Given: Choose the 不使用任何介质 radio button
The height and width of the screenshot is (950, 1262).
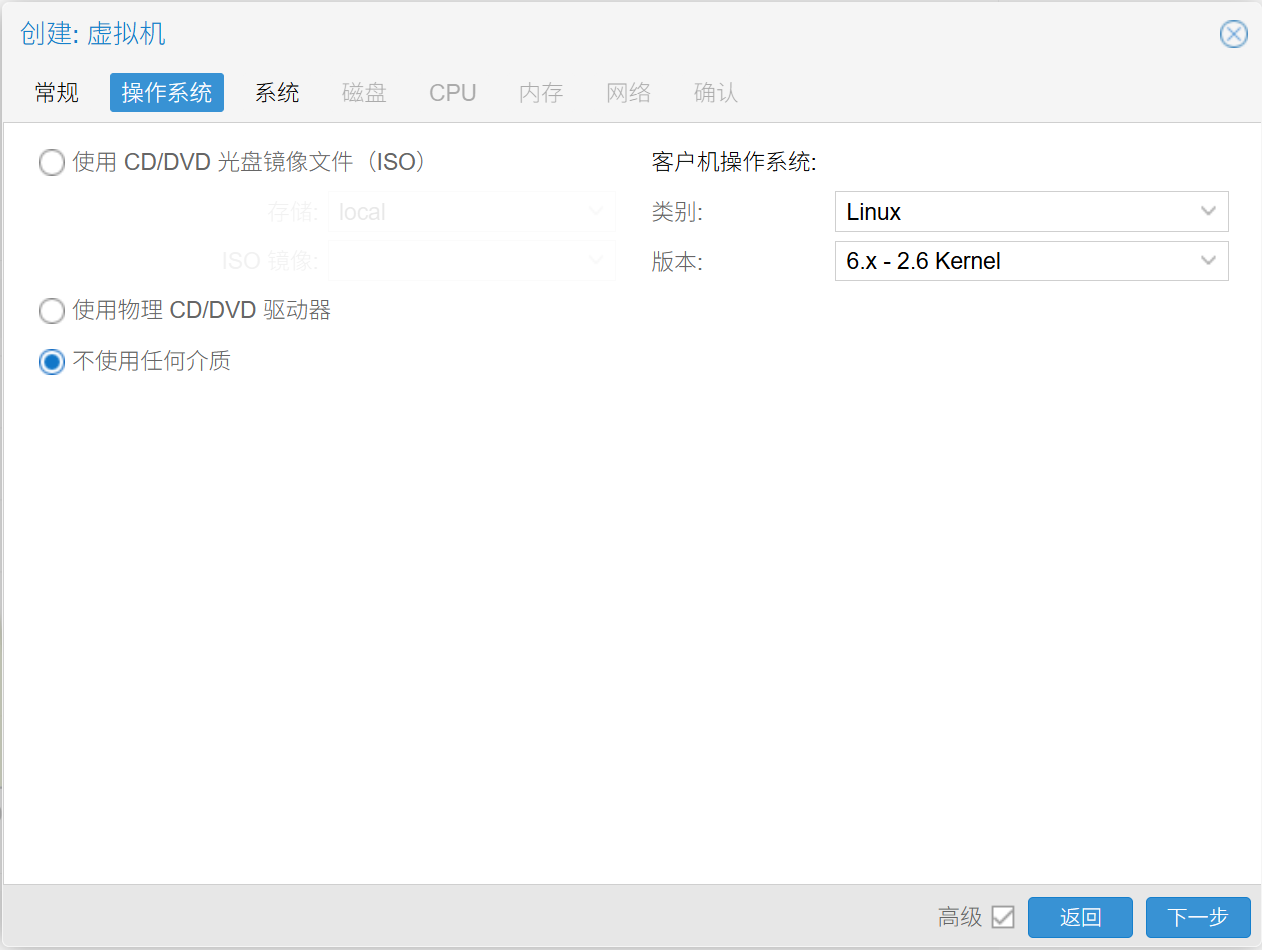Looking at the screenshot, I should [x=52, y=361].
